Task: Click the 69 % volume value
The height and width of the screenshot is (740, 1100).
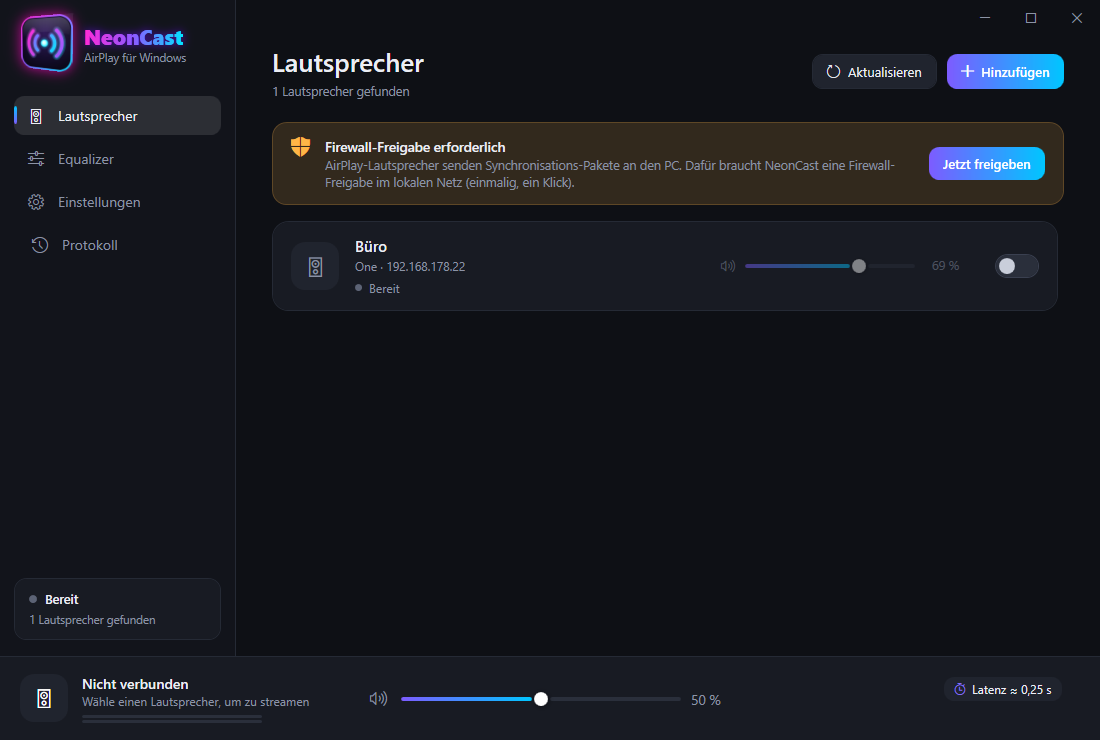Action: pos(945,266)
